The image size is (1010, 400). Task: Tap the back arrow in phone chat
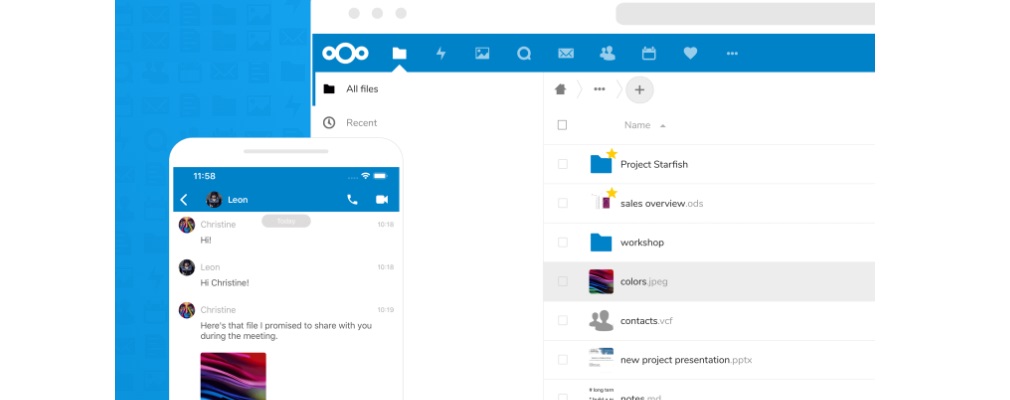click(184, 200)
